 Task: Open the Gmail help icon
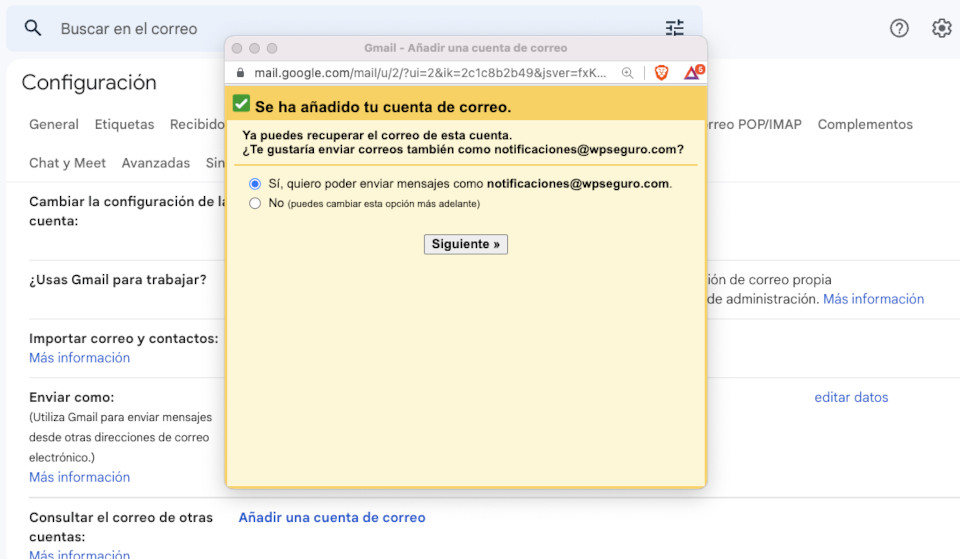click(x=899, y=28)
